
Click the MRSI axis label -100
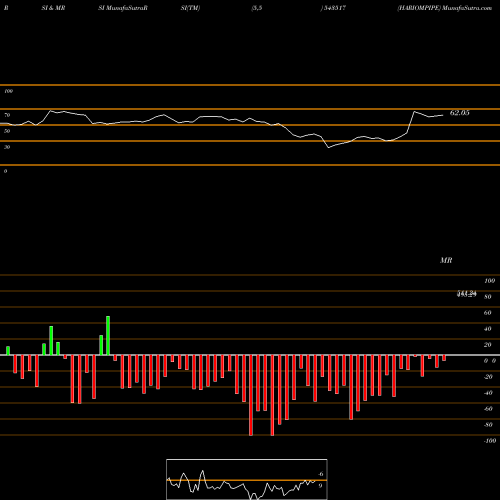tap(490, 441)
